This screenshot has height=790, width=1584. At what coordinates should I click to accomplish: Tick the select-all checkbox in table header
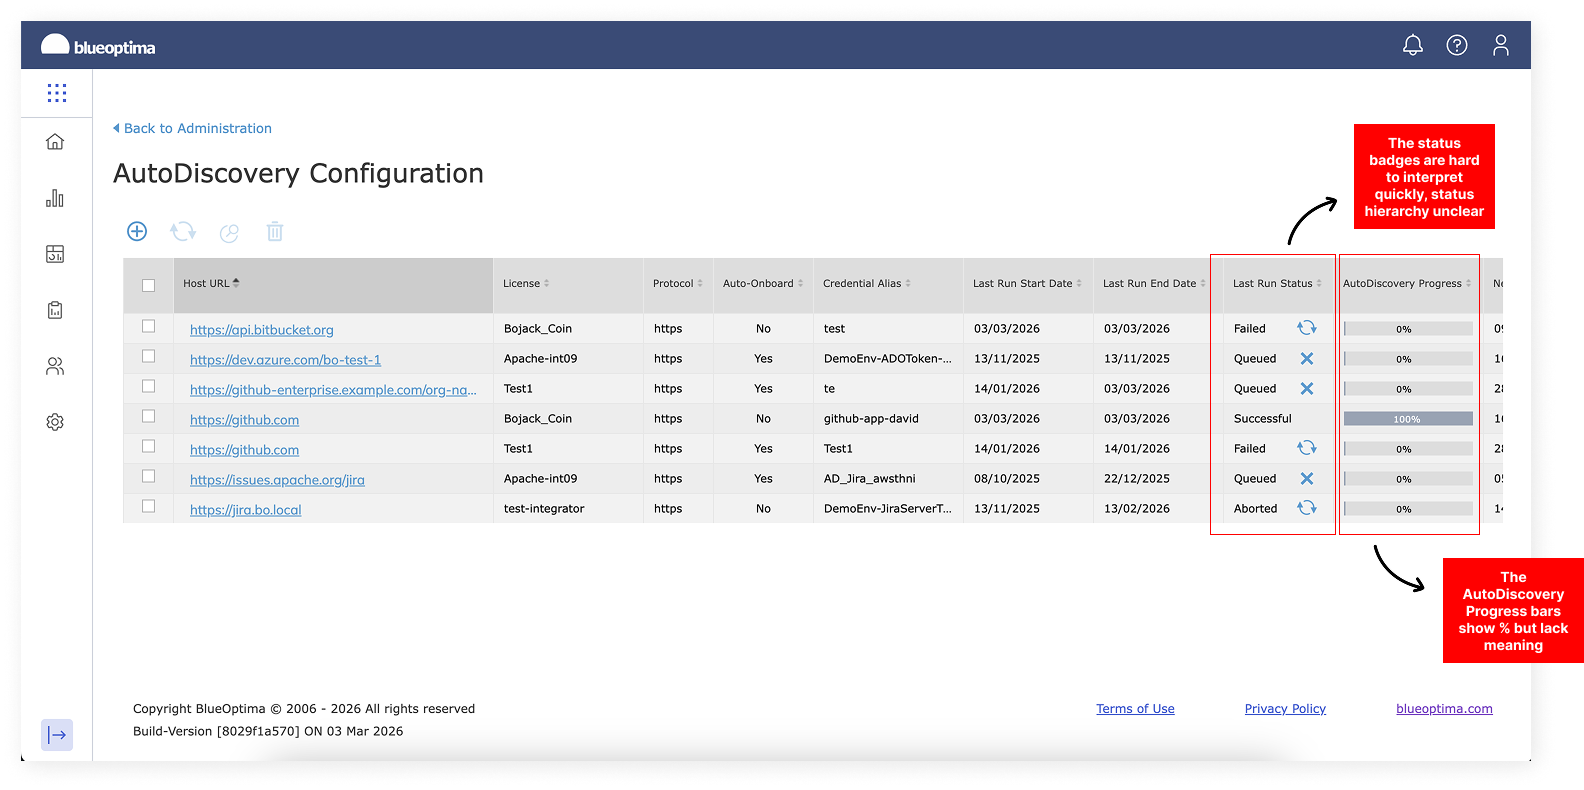point(148,285)
